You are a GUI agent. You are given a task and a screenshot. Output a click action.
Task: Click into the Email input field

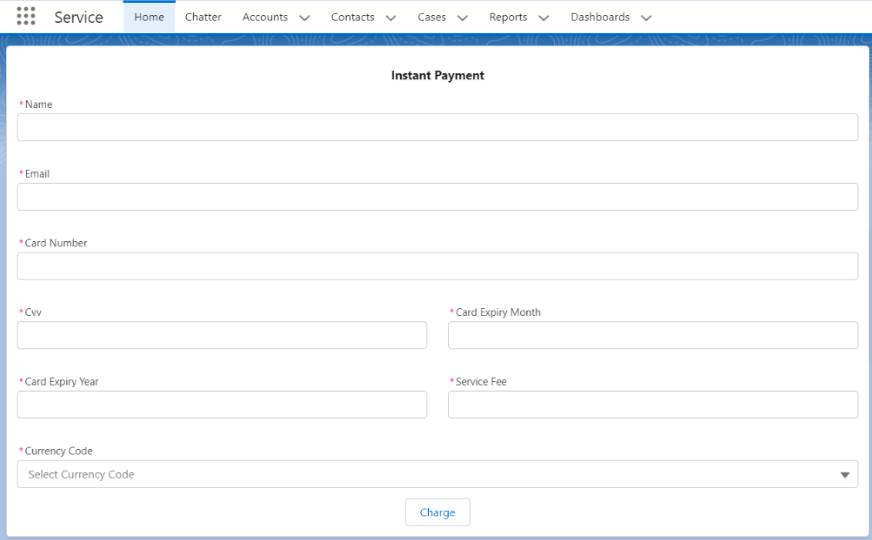tap(437, 197)
